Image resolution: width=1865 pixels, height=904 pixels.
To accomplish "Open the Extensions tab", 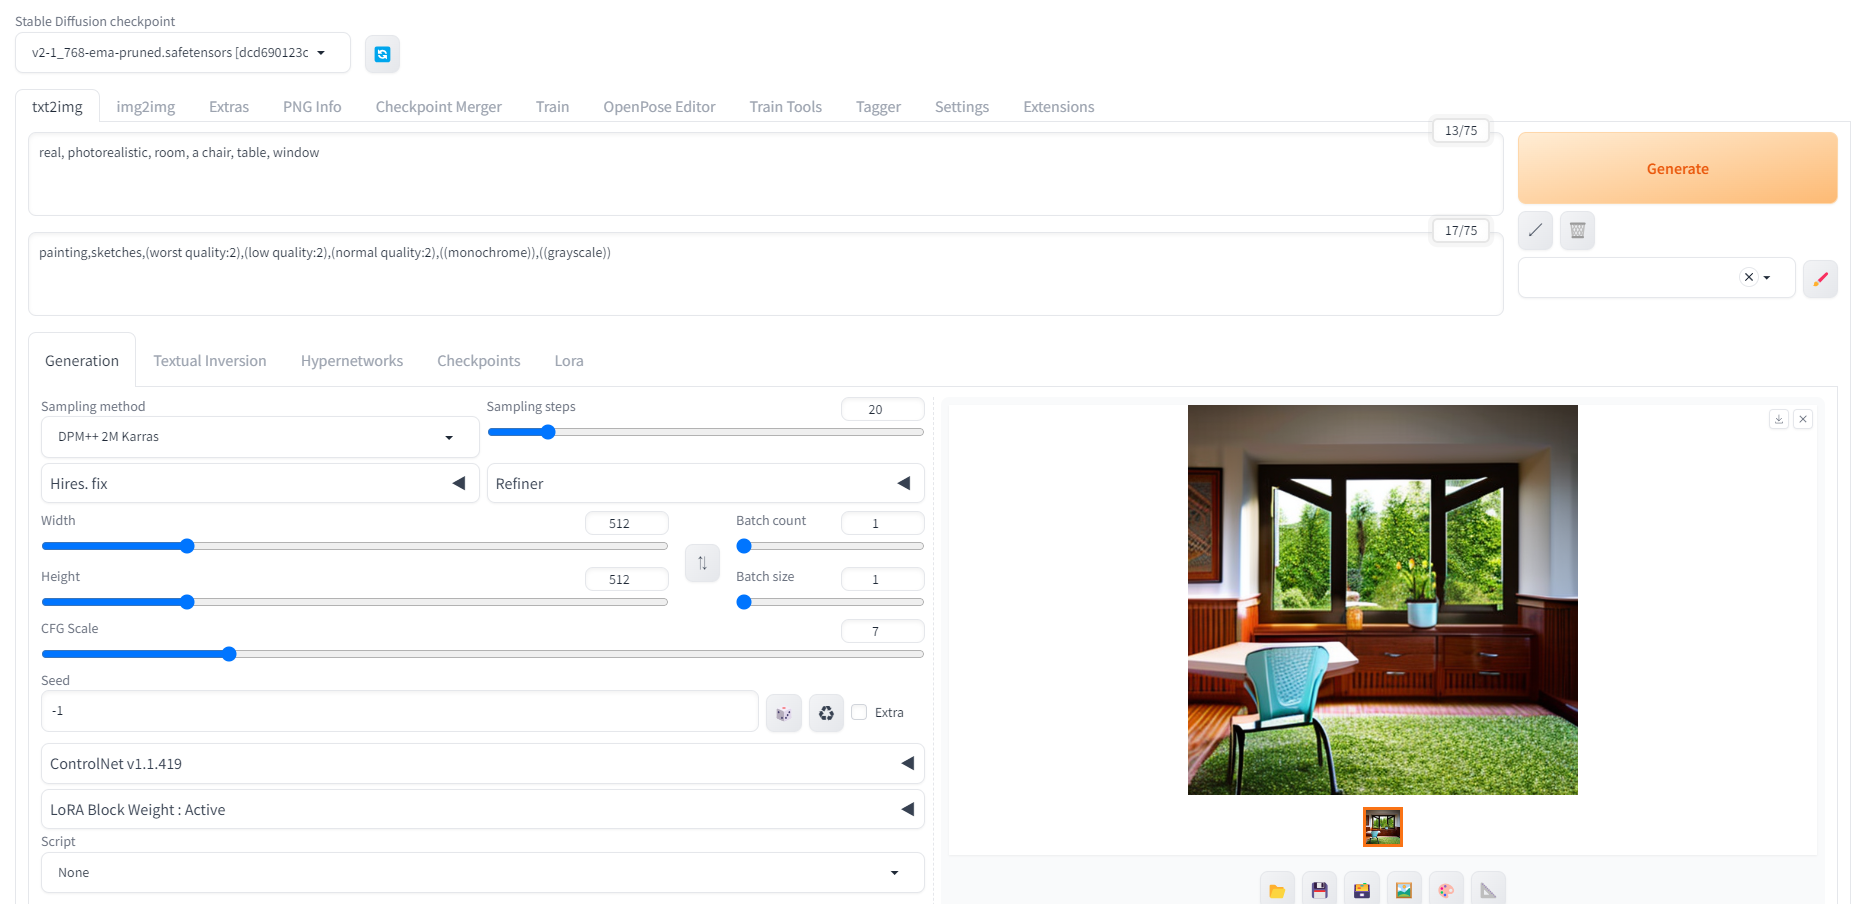I will (1059, 107).
